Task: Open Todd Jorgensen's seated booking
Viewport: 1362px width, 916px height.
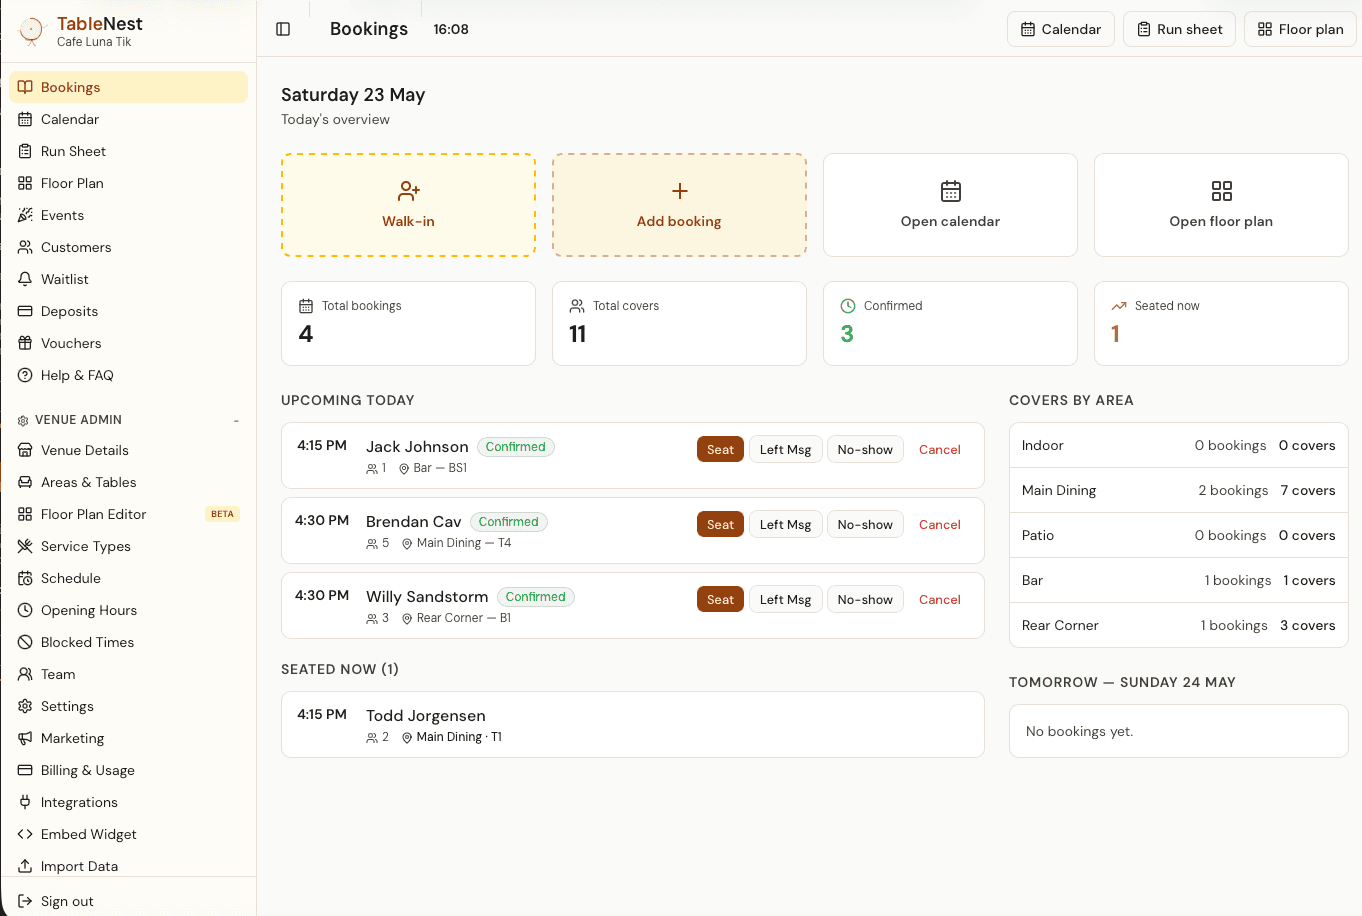Action: click(x=632, y=724)
